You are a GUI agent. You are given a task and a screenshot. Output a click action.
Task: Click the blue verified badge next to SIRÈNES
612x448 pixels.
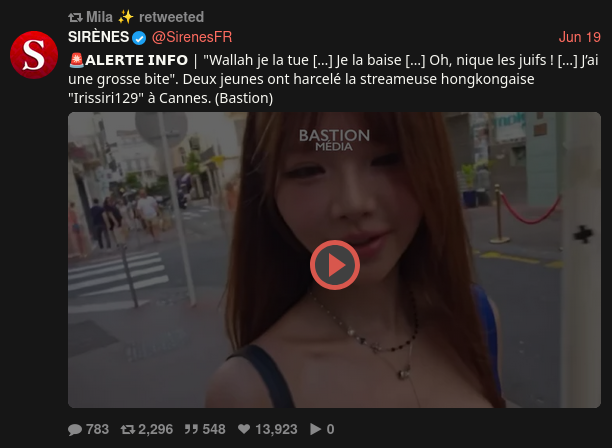[139, 38]
